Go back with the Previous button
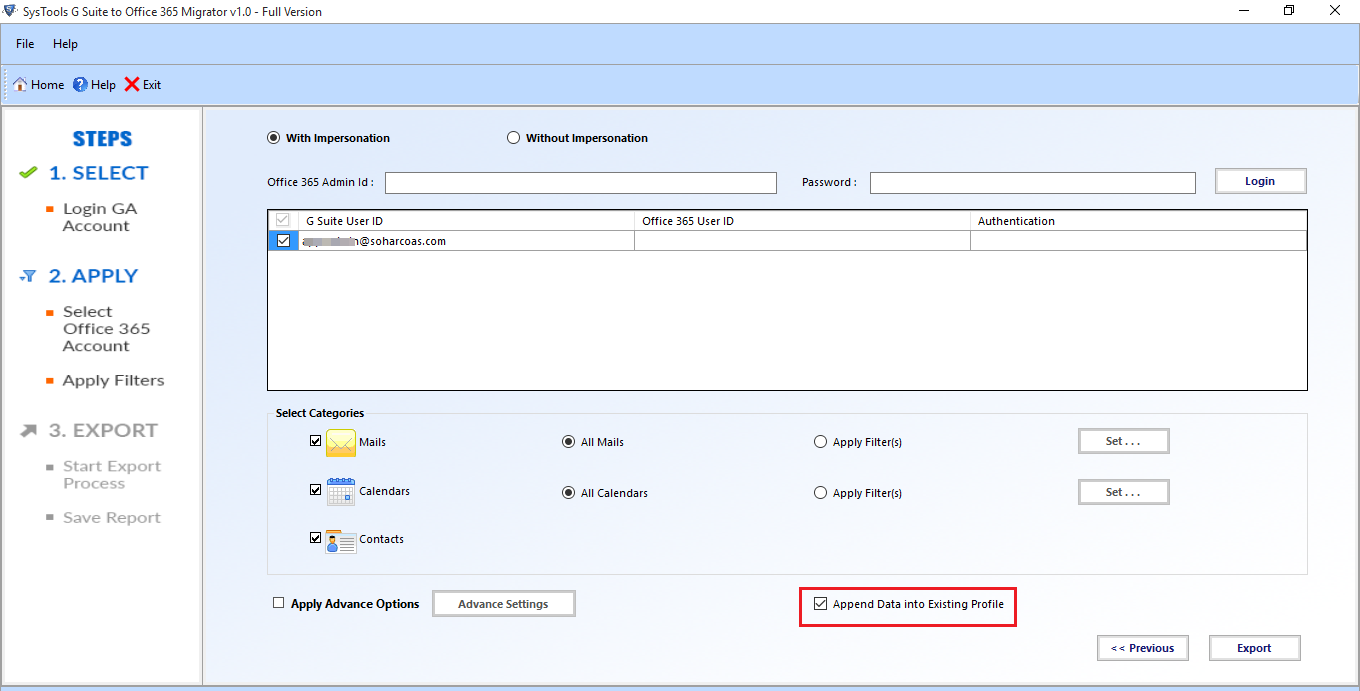1360x691 pixels. point(1142,648)
